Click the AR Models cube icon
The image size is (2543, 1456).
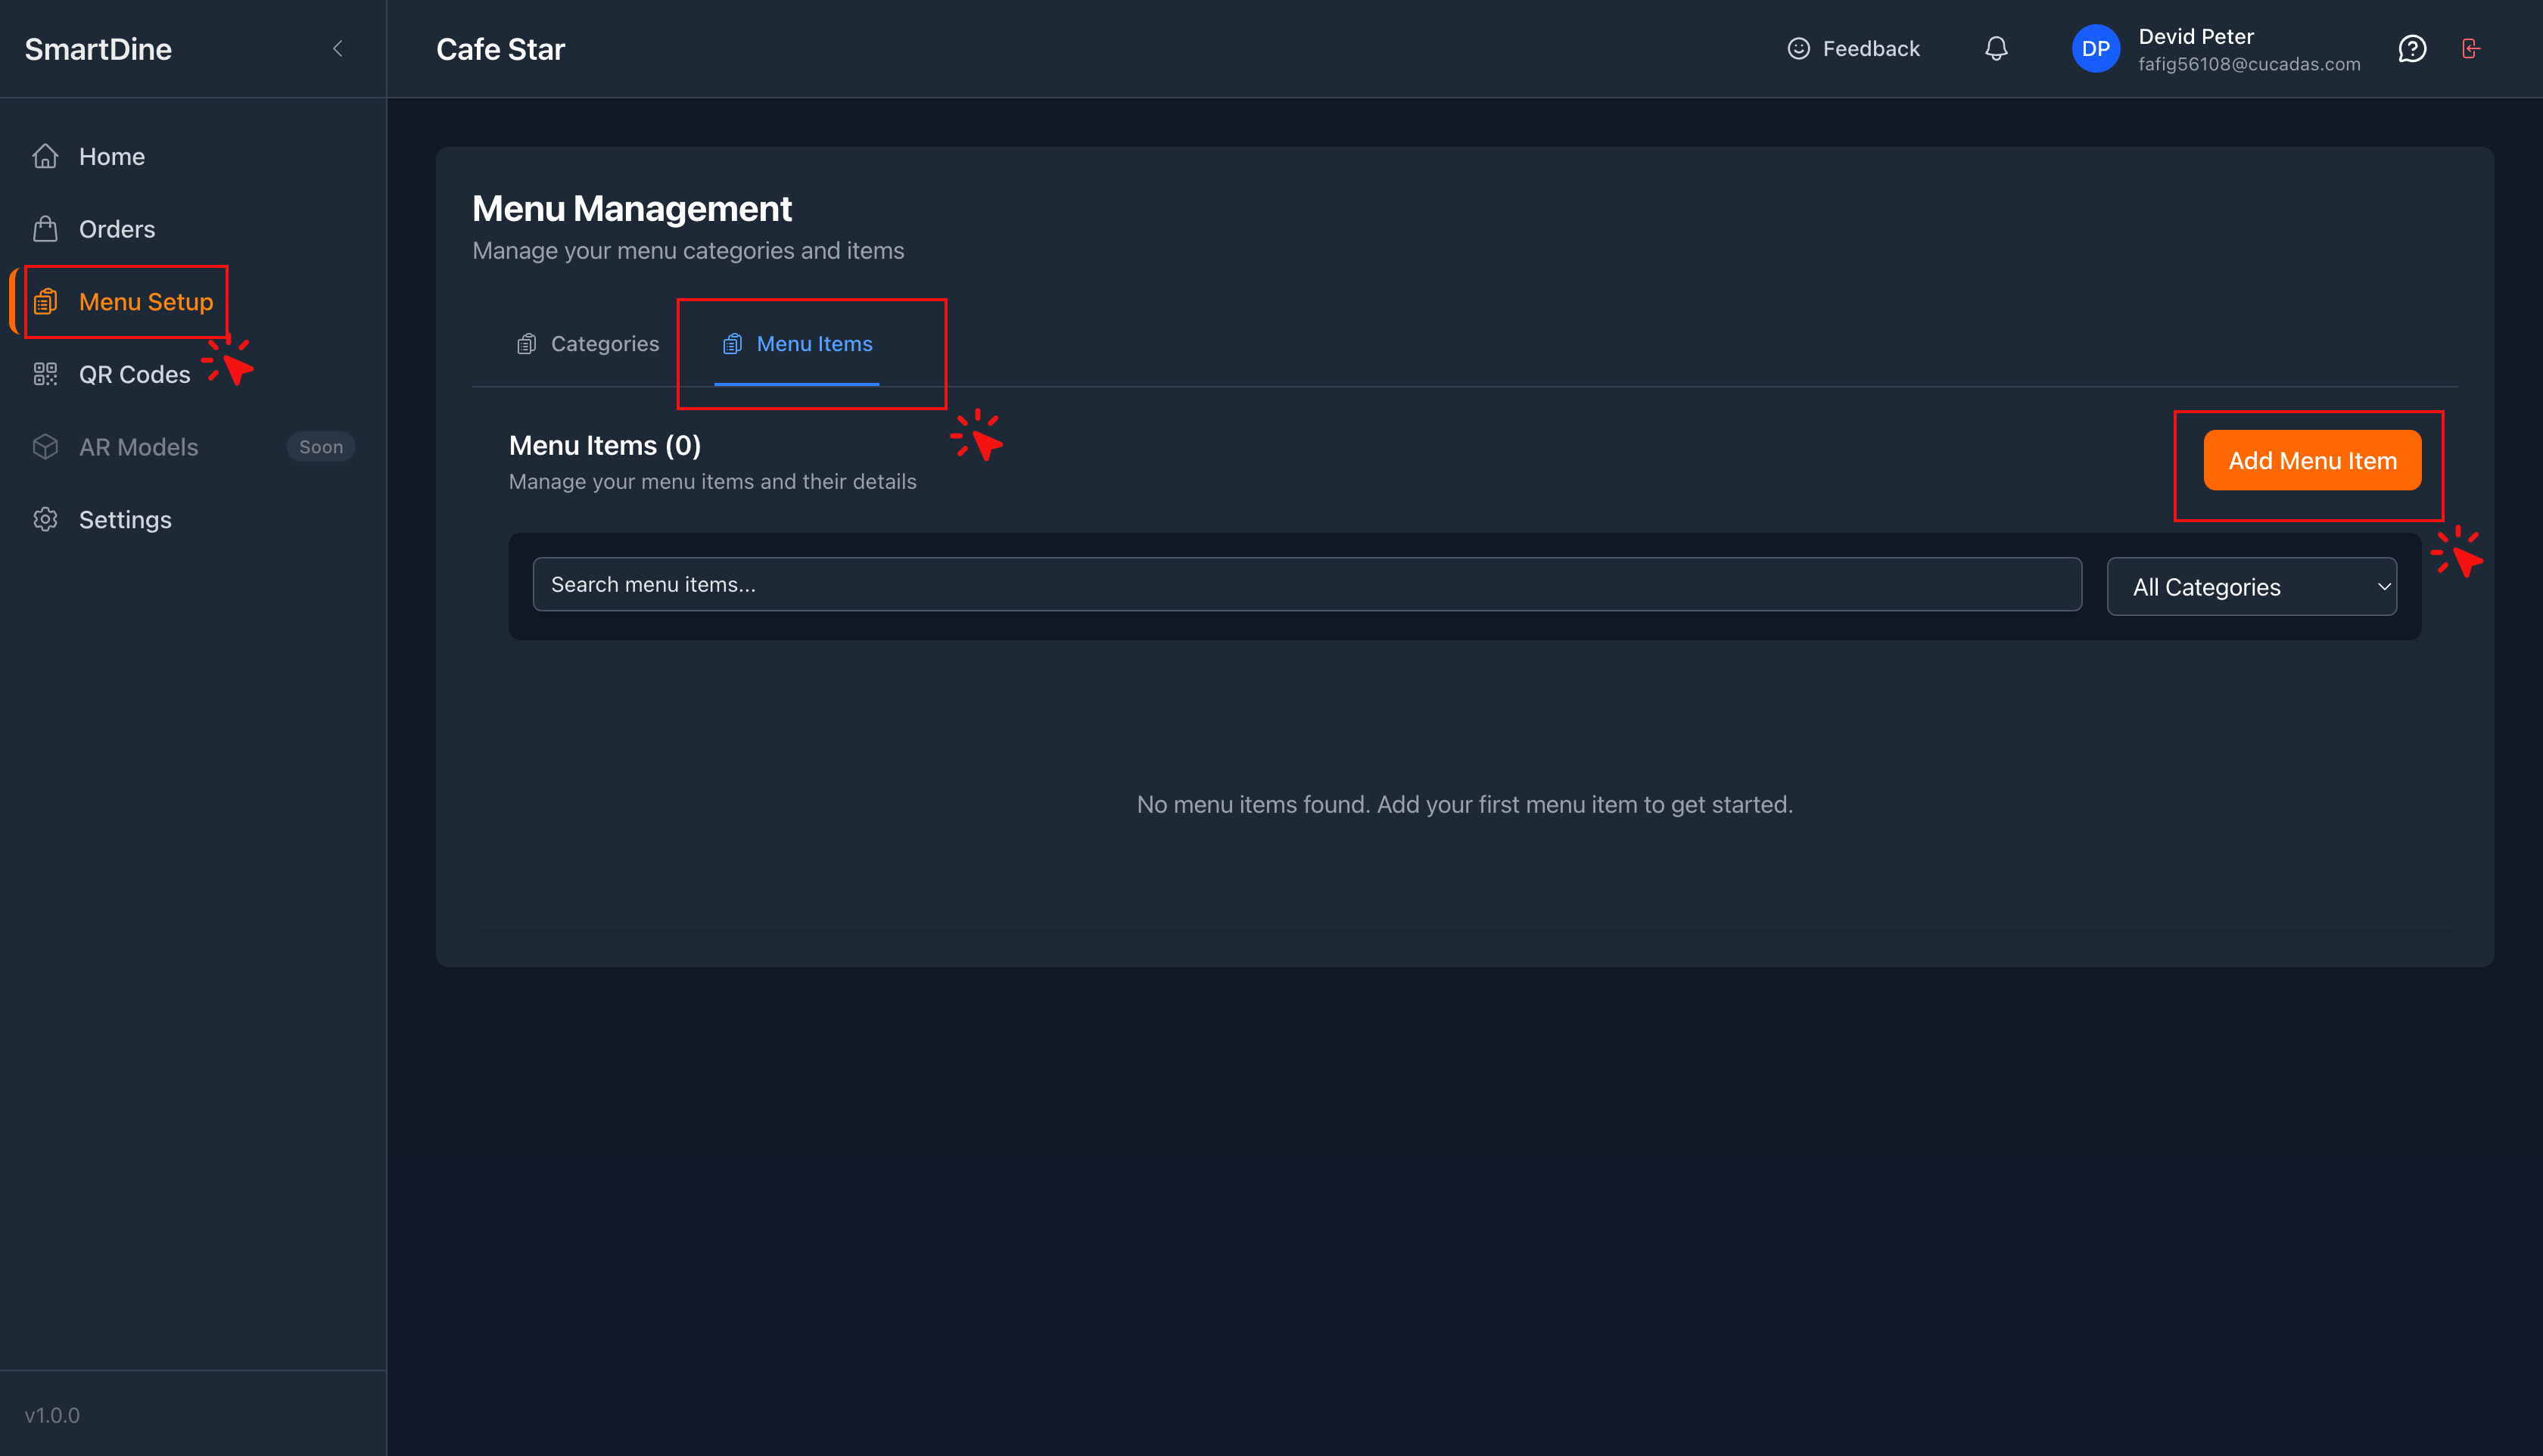click(x=45, y=447)
